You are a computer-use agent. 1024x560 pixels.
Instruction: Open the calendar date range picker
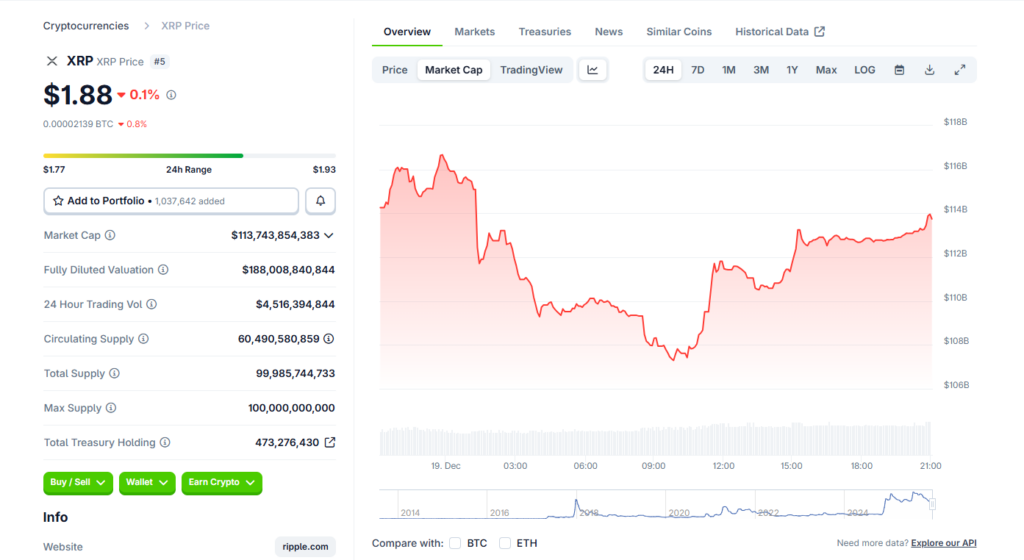899,70
